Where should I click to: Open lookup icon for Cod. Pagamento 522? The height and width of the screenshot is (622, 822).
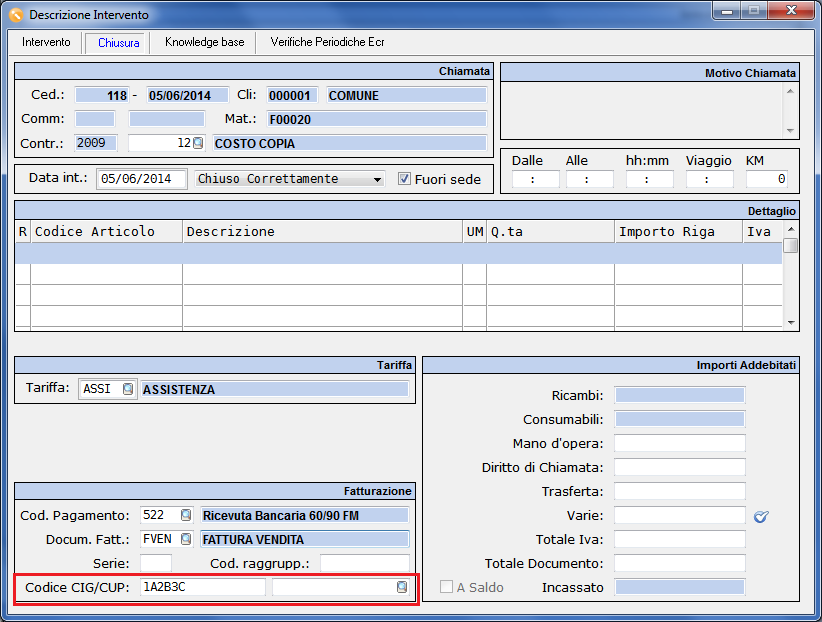point(186,515)
